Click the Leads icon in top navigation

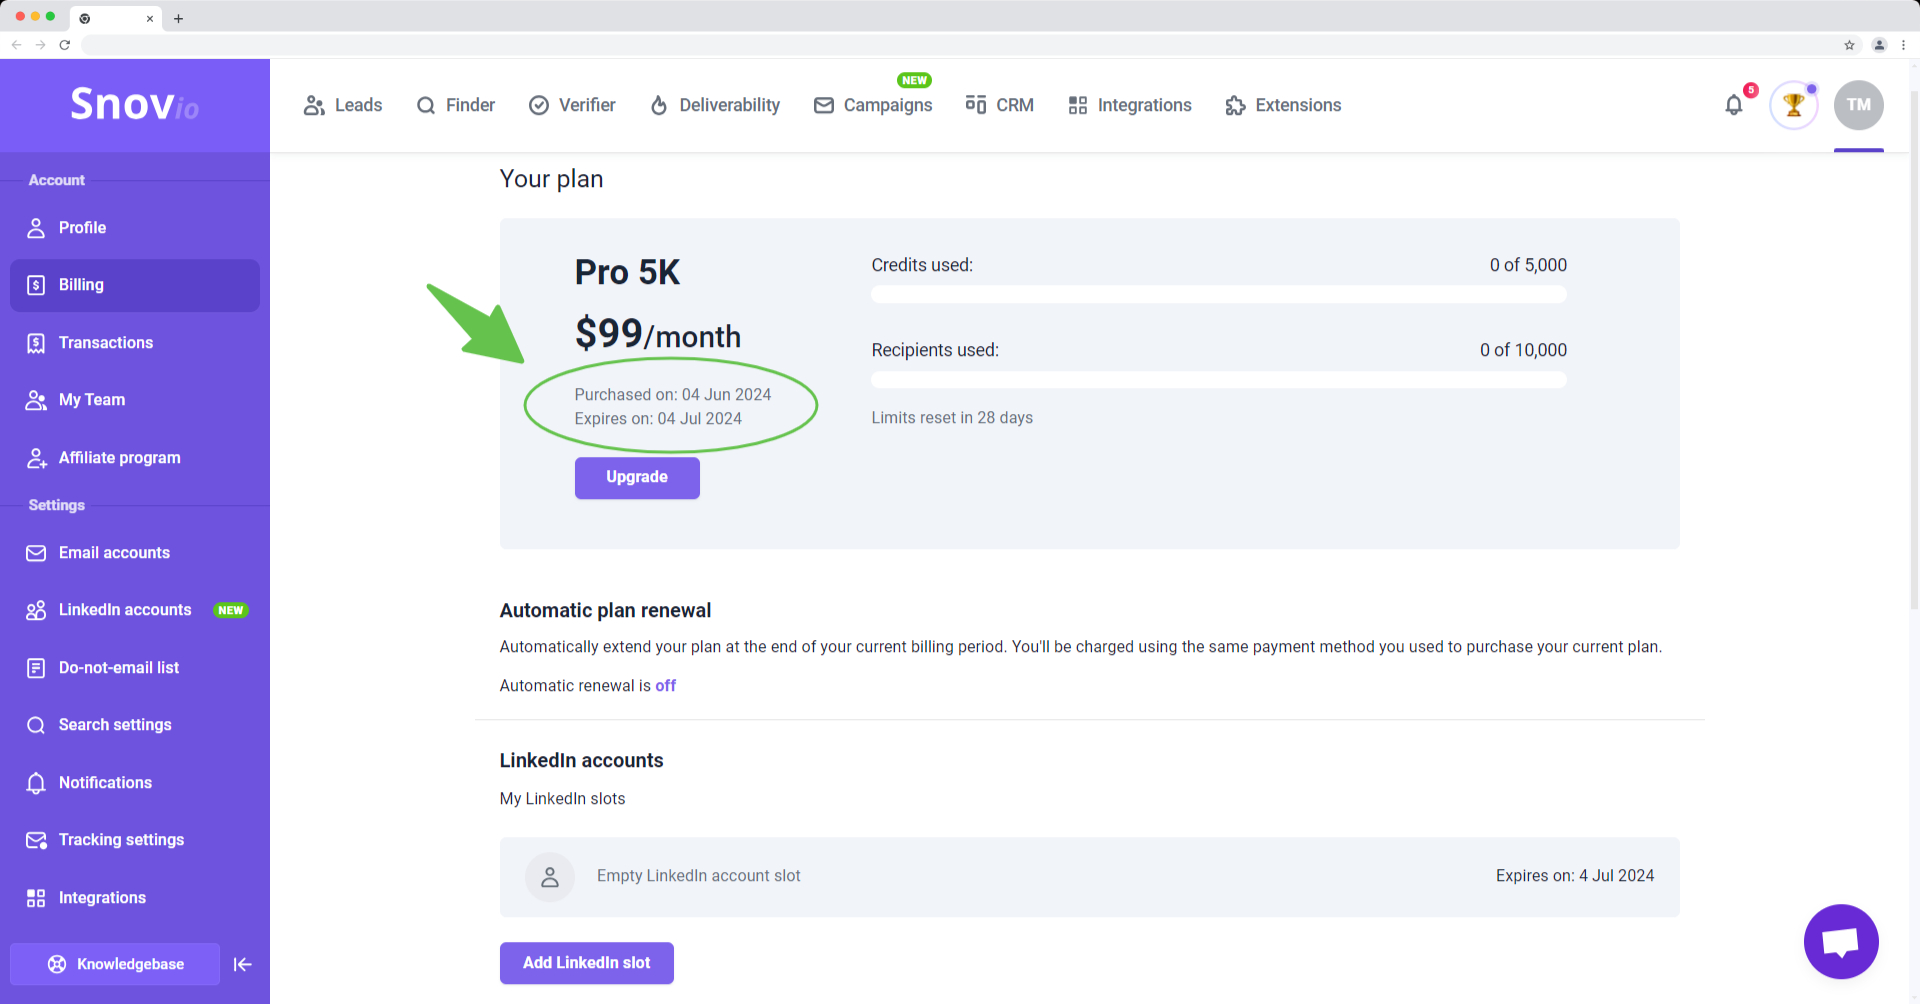[x=314, y=105]
